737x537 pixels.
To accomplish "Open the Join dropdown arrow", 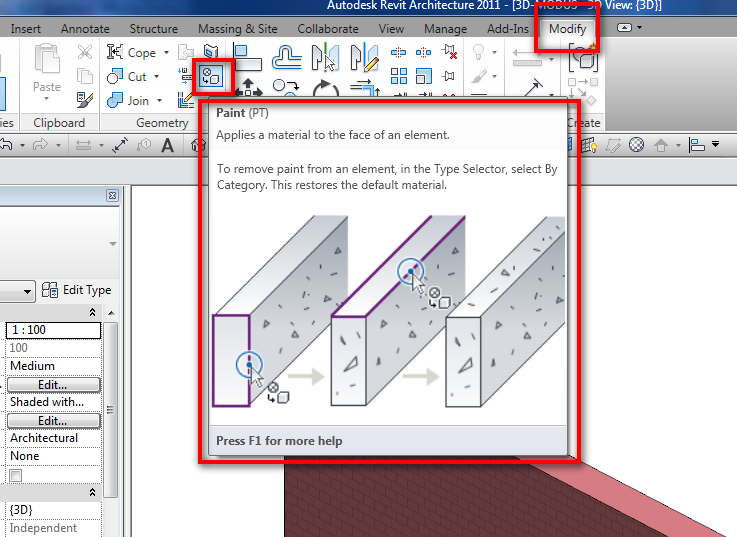I will pos(159,100).
